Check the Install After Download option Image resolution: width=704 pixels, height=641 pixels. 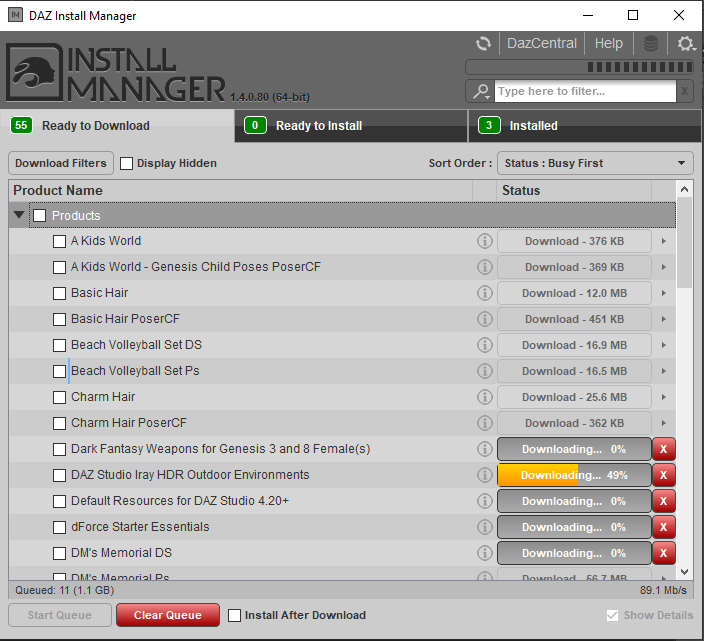point(235,615)
